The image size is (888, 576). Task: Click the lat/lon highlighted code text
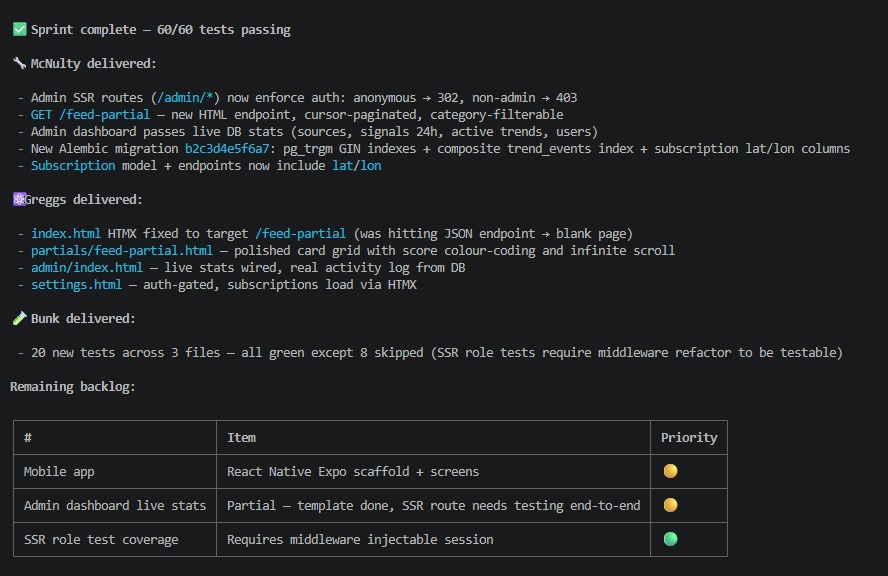356,166
